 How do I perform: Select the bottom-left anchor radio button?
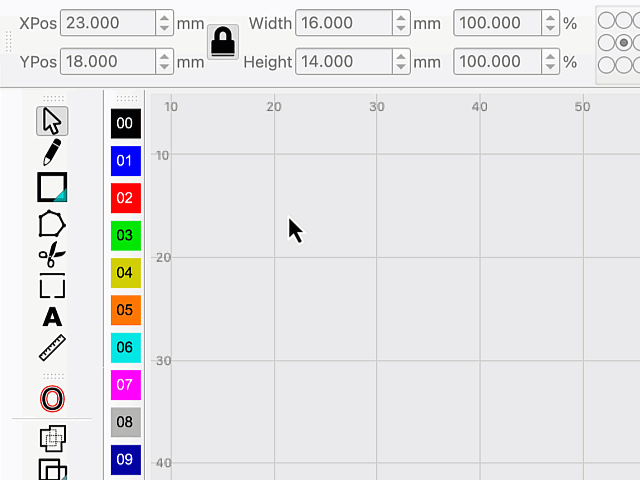point(606,65)
